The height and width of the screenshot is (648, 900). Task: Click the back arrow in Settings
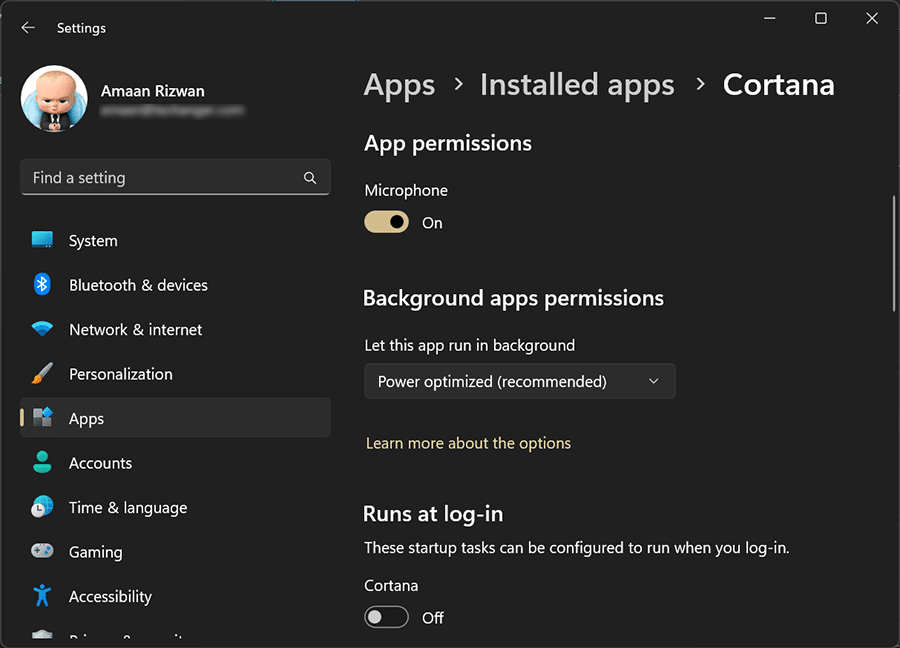[x=28, y=28]
